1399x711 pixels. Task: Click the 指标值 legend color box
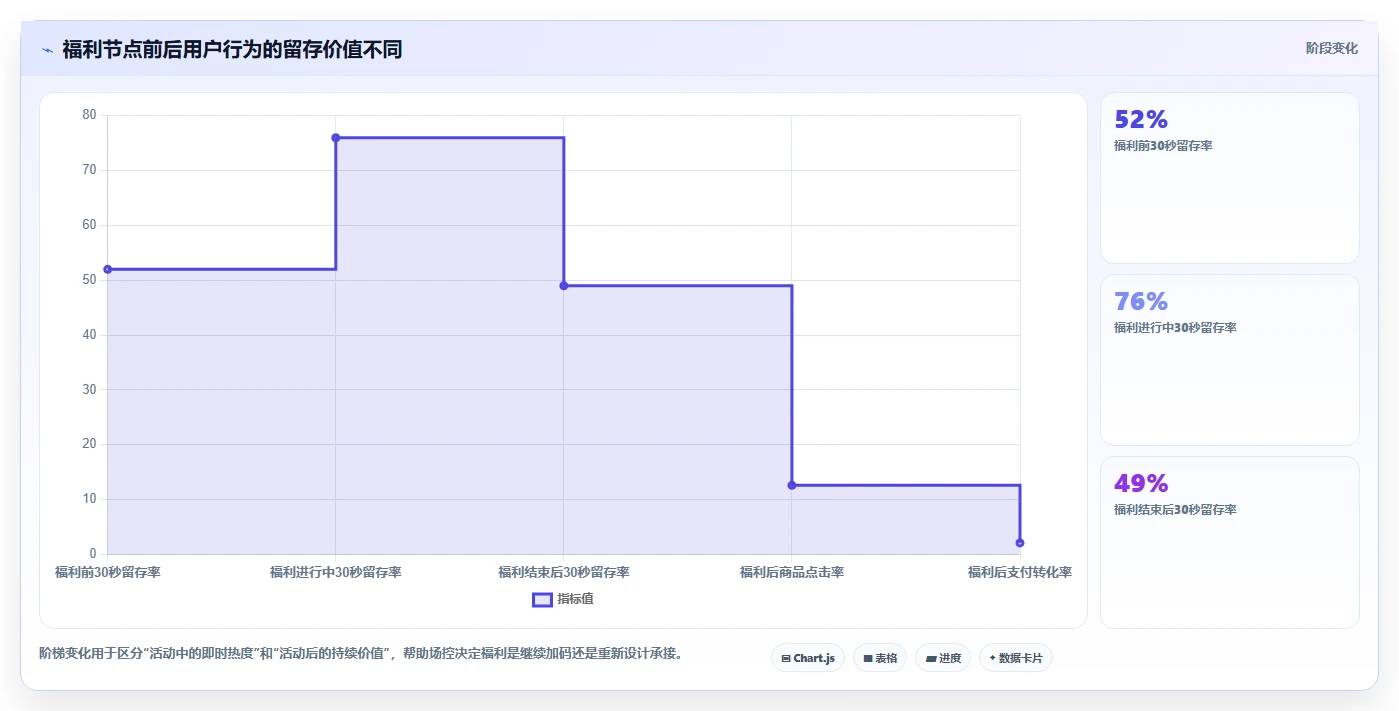tap(542, 599)
